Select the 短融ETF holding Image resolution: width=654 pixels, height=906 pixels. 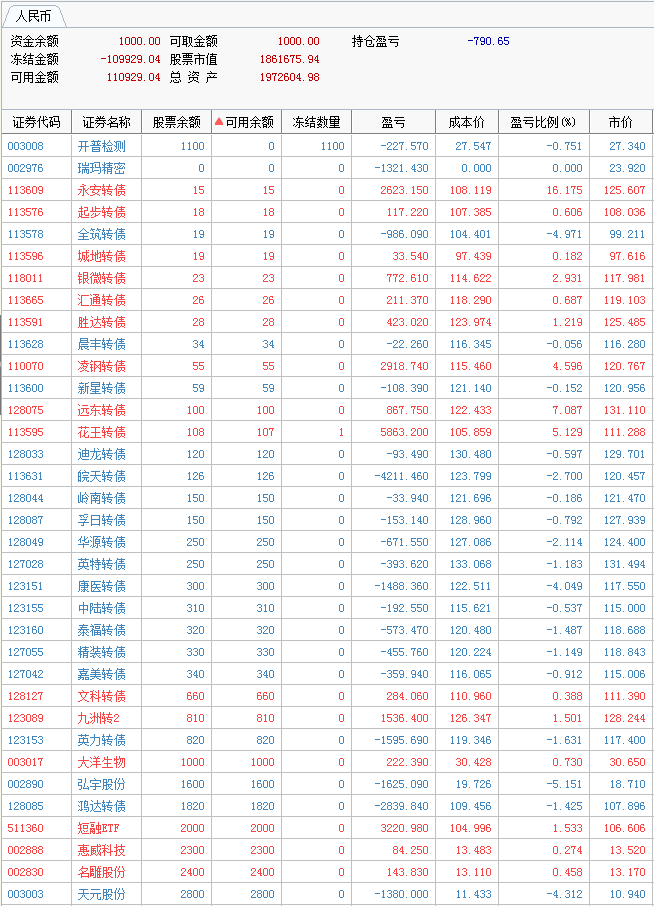pos(327,827)
